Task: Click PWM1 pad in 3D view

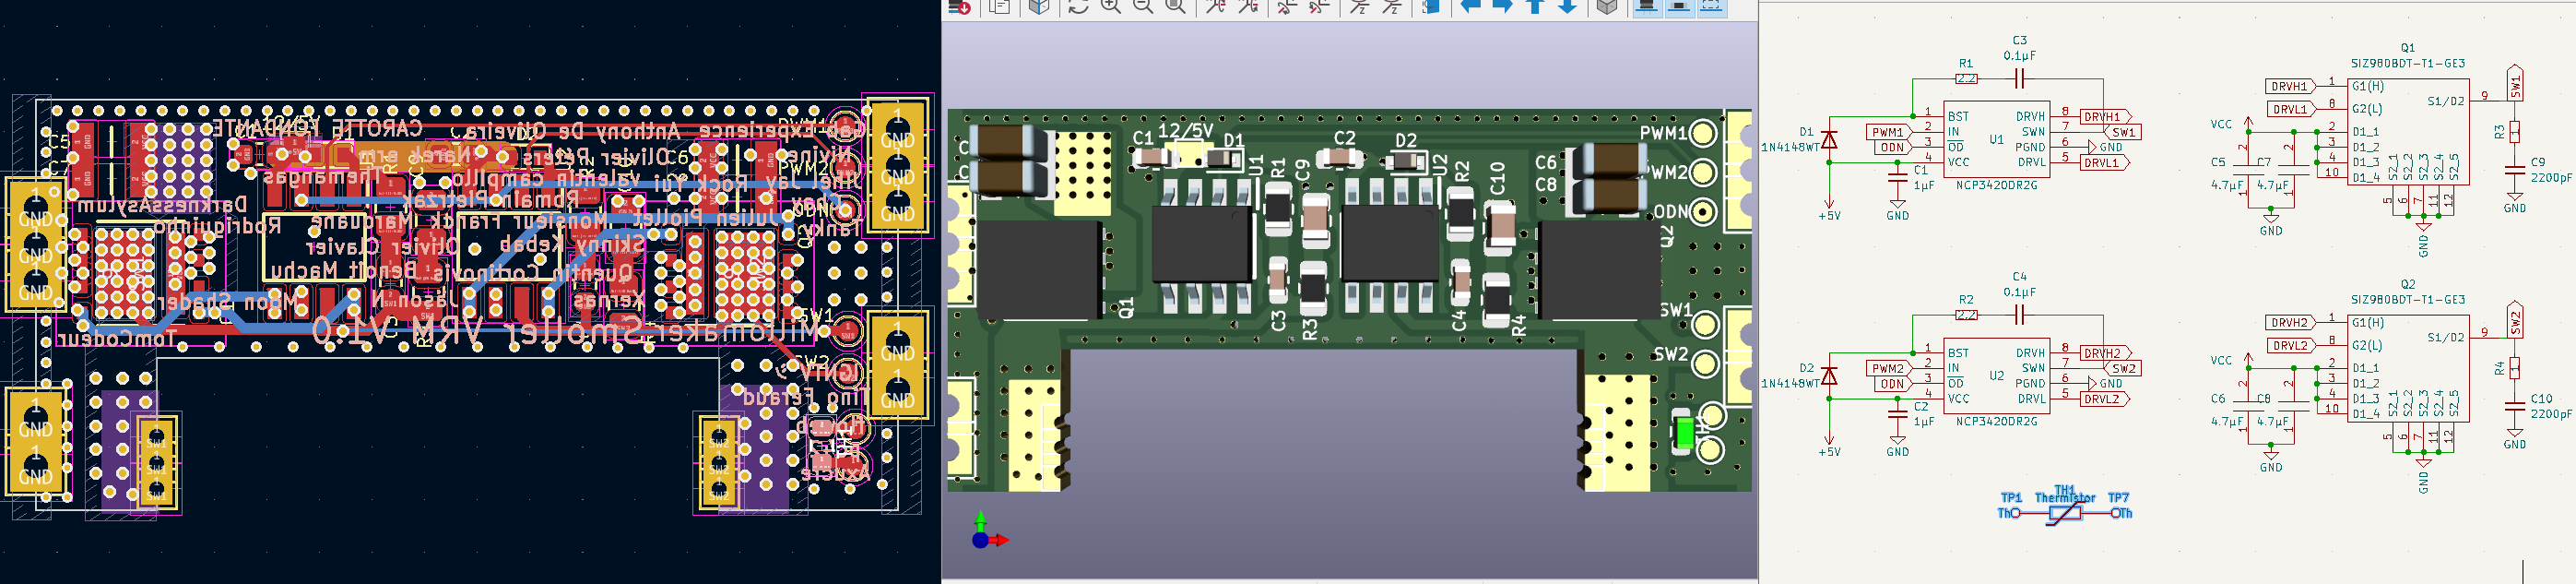Action: point(1703,133)
